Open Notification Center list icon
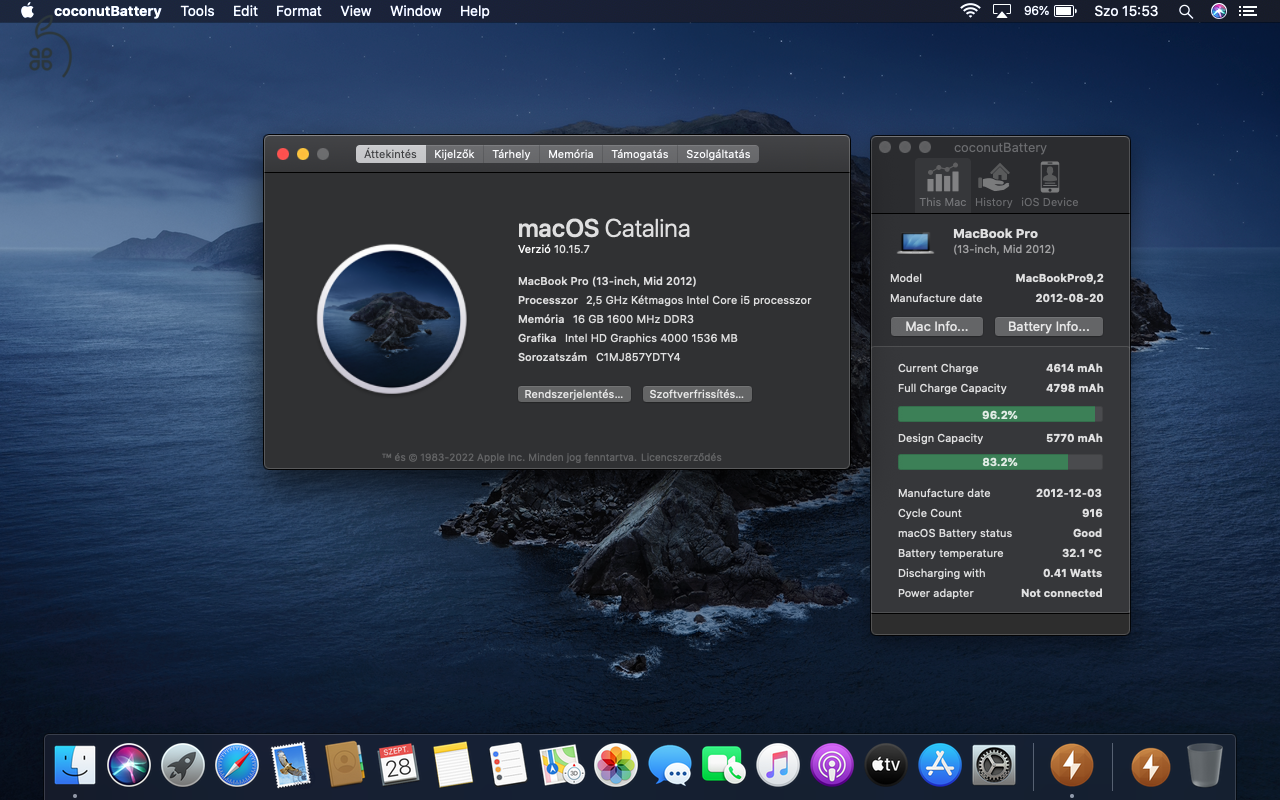Image resolution: width=1280 pixels, height=800 pixels. click(x=1246, y=11)
